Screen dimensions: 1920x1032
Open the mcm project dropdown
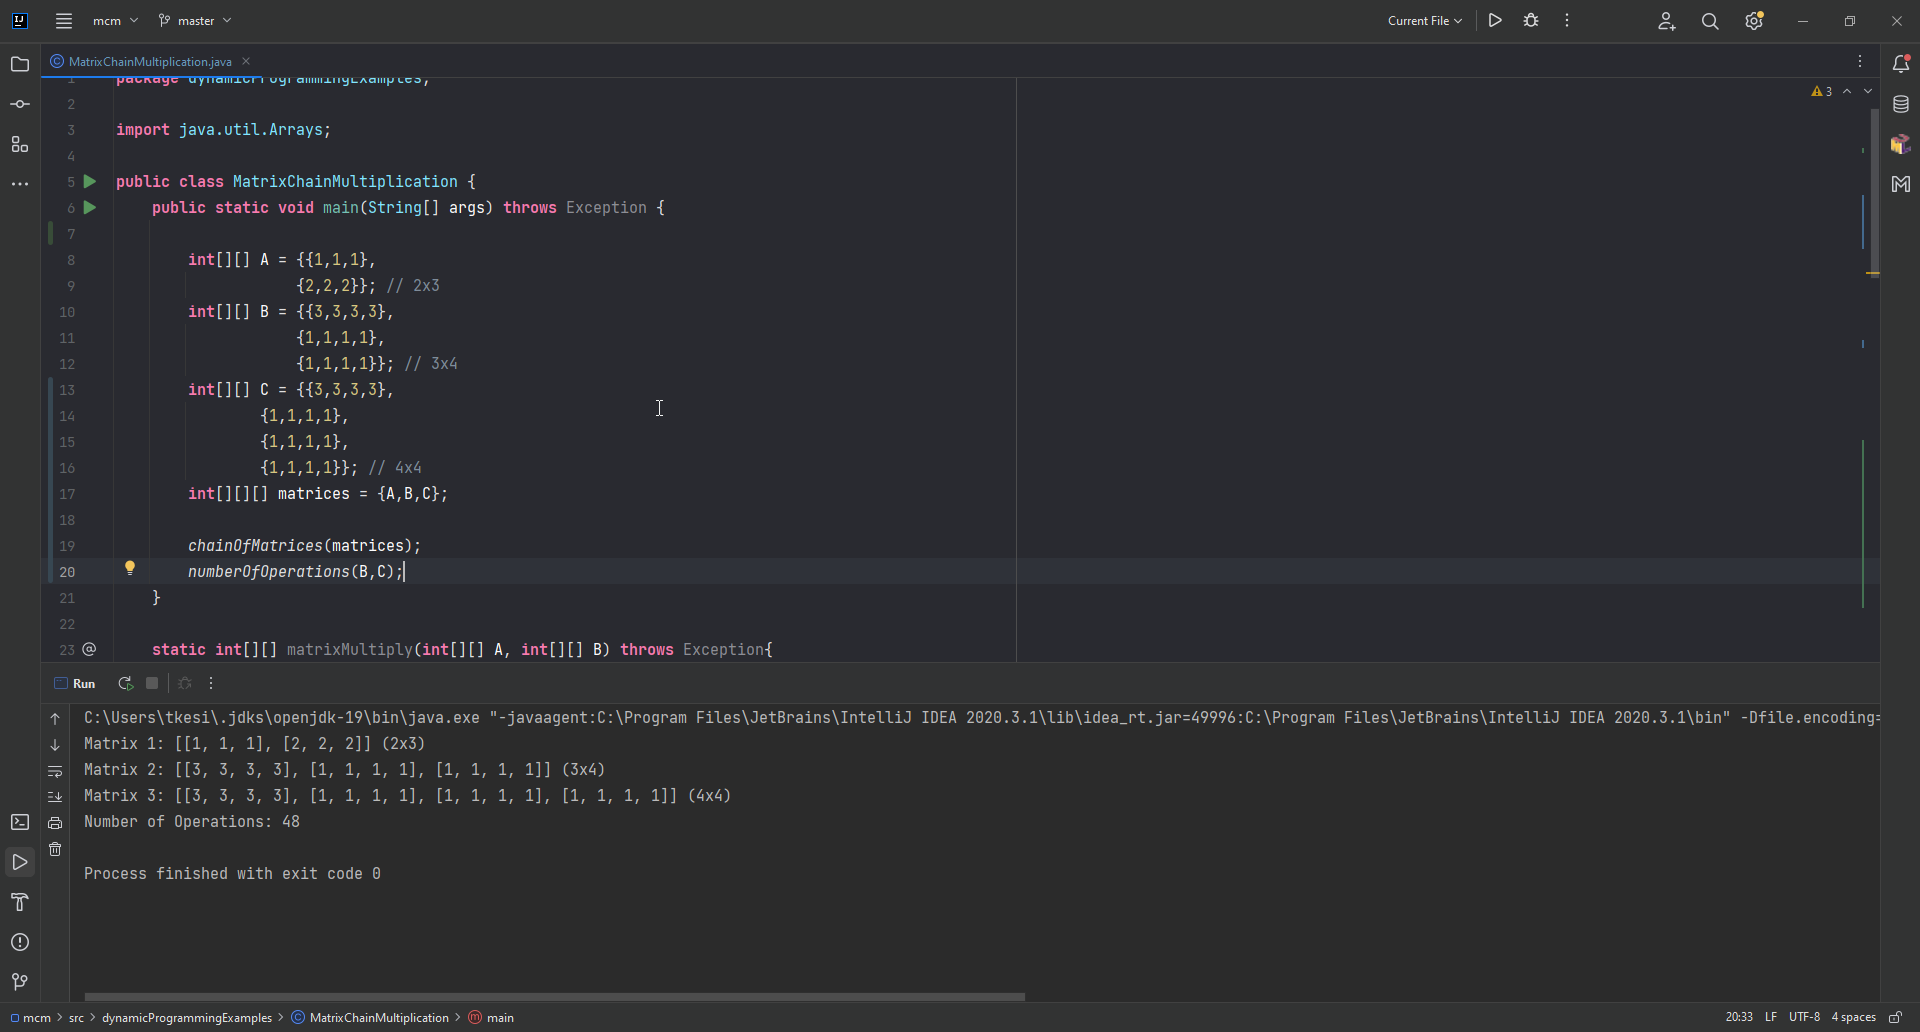115,21
